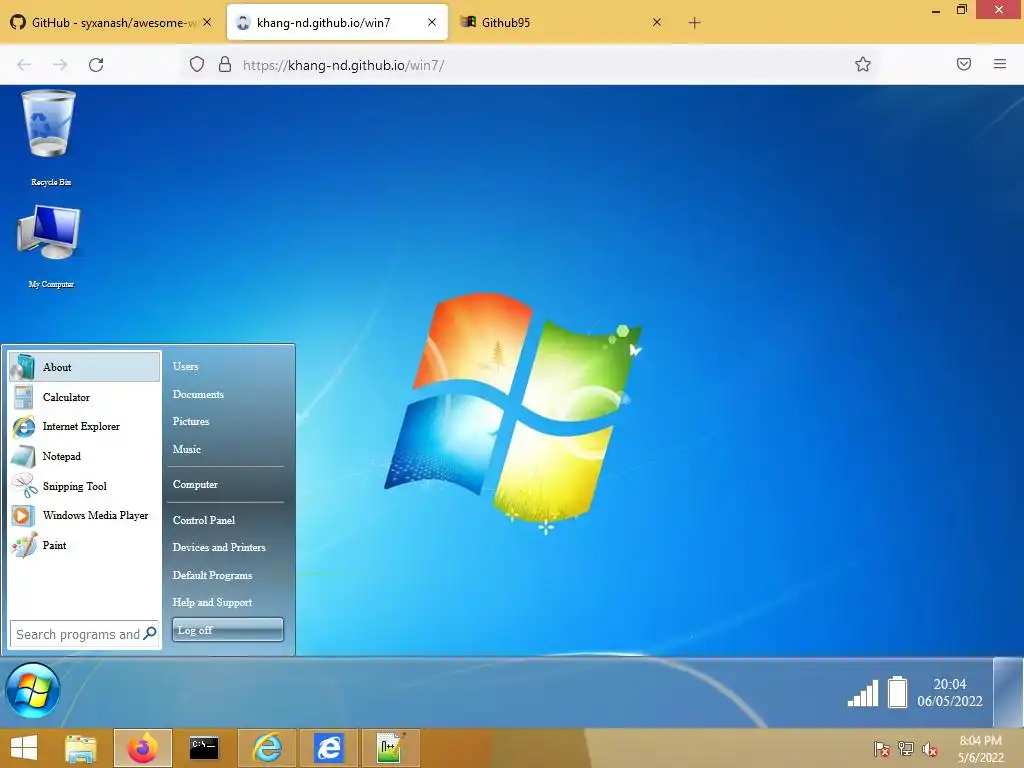Go back in browser history
Screen dimensions: 1024x768
[x=24, y=65]
